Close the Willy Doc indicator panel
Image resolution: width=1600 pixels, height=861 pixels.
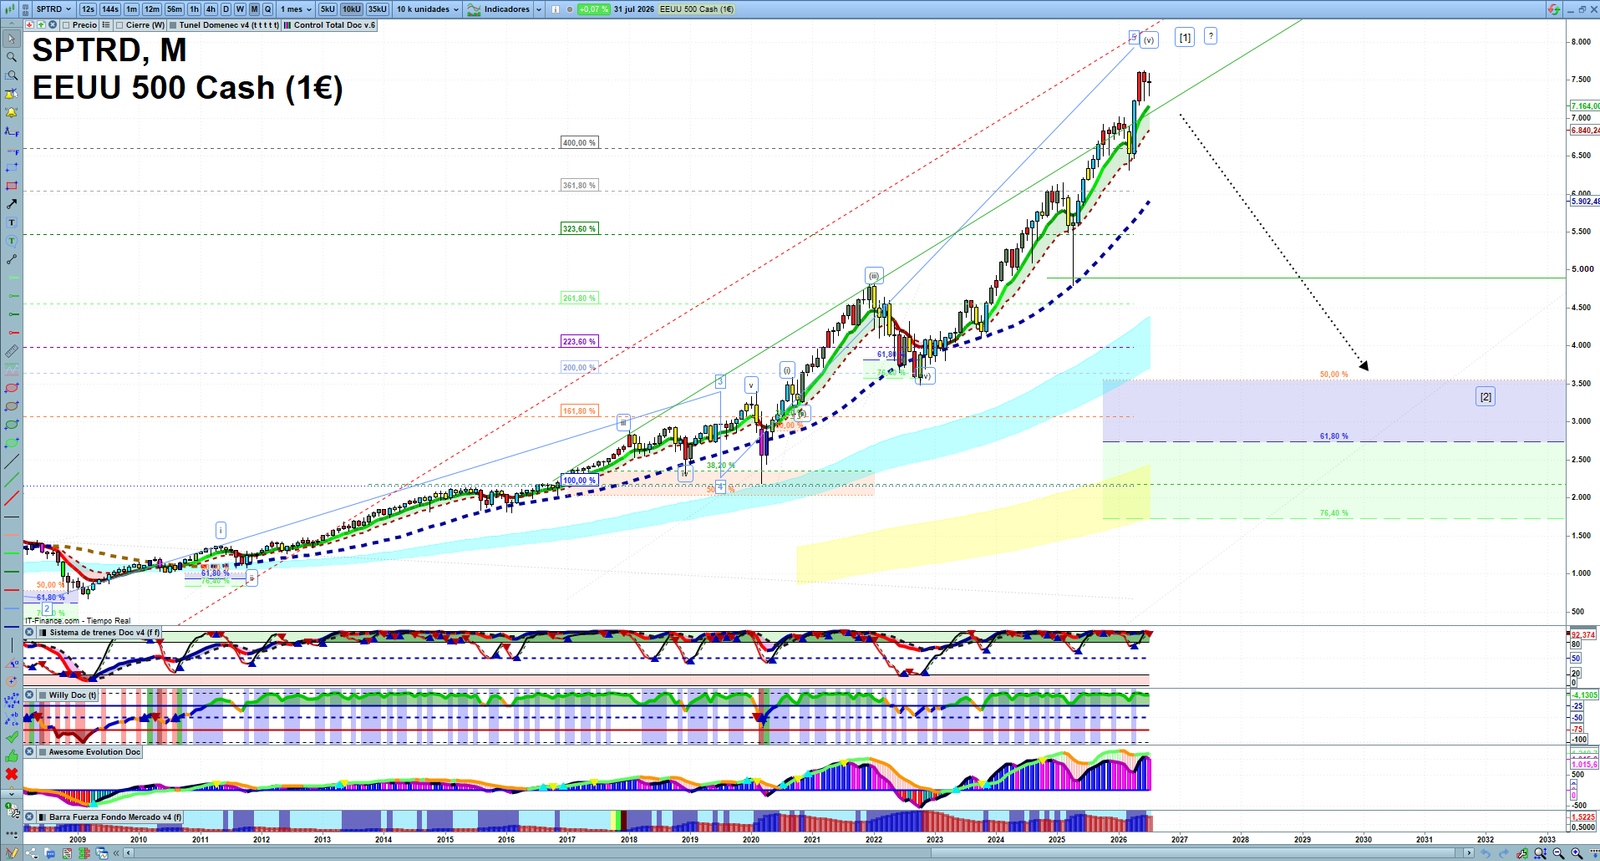(30, 694)
